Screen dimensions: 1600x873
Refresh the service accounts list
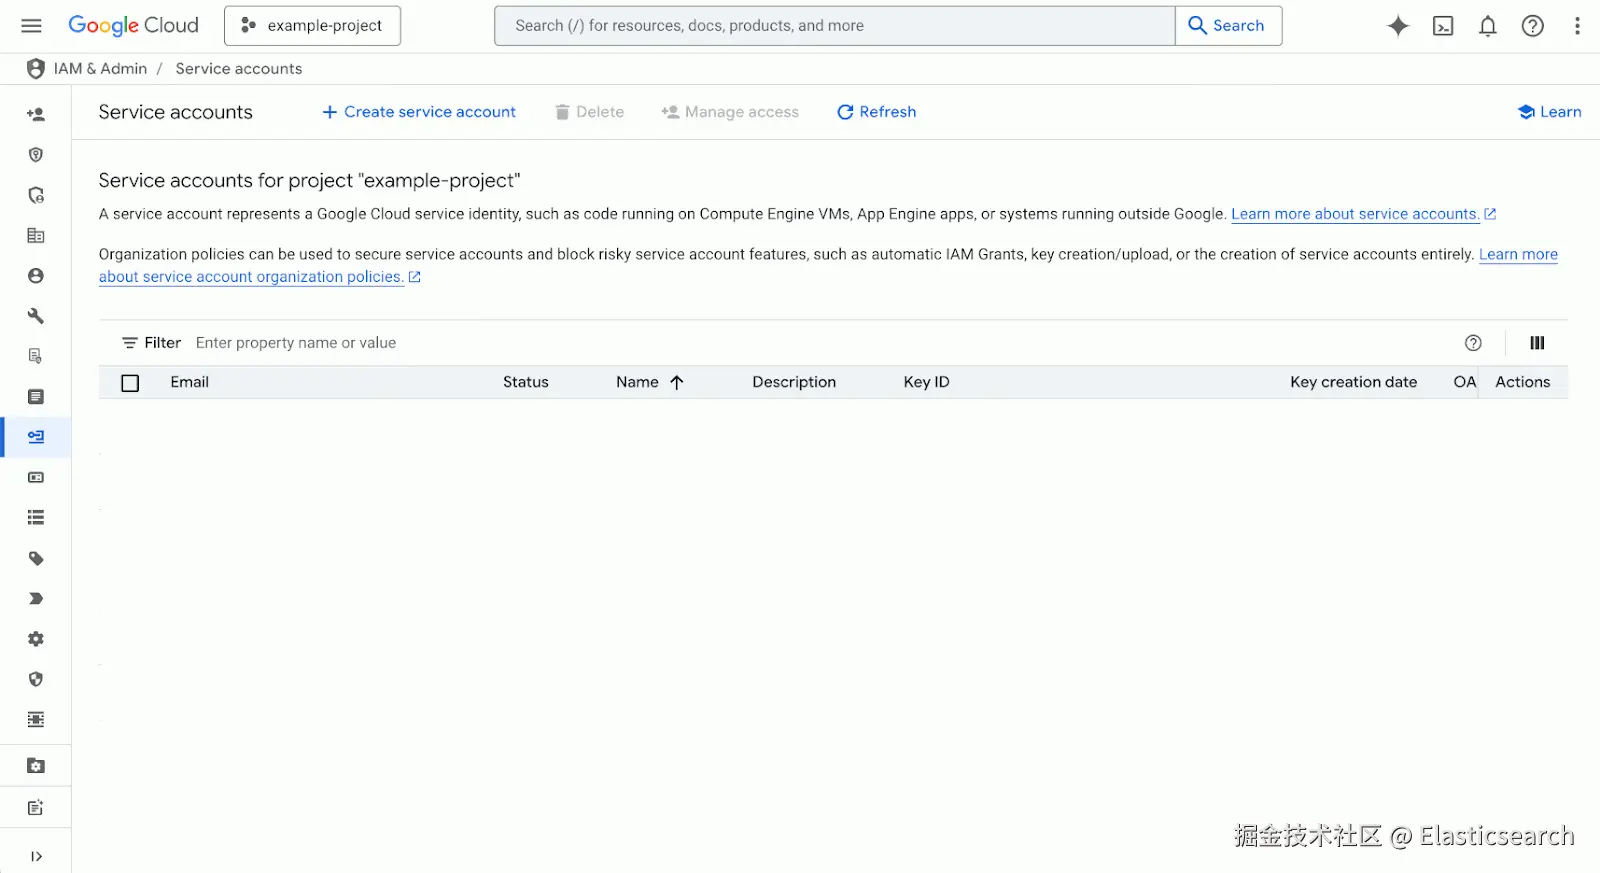(876, 112)
